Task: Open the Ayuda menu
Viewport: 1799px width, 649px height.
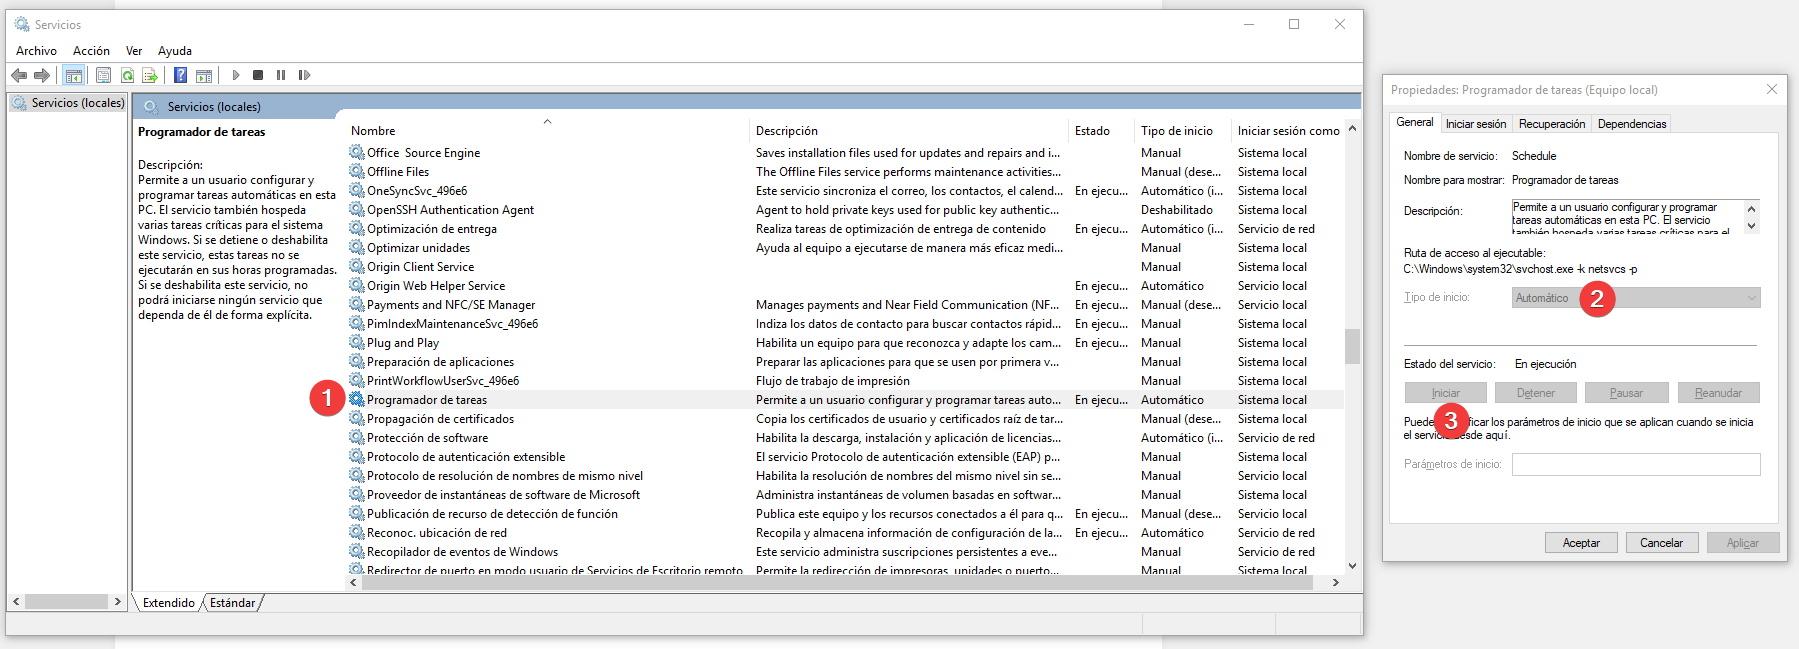Action: (x=175, y=51)
